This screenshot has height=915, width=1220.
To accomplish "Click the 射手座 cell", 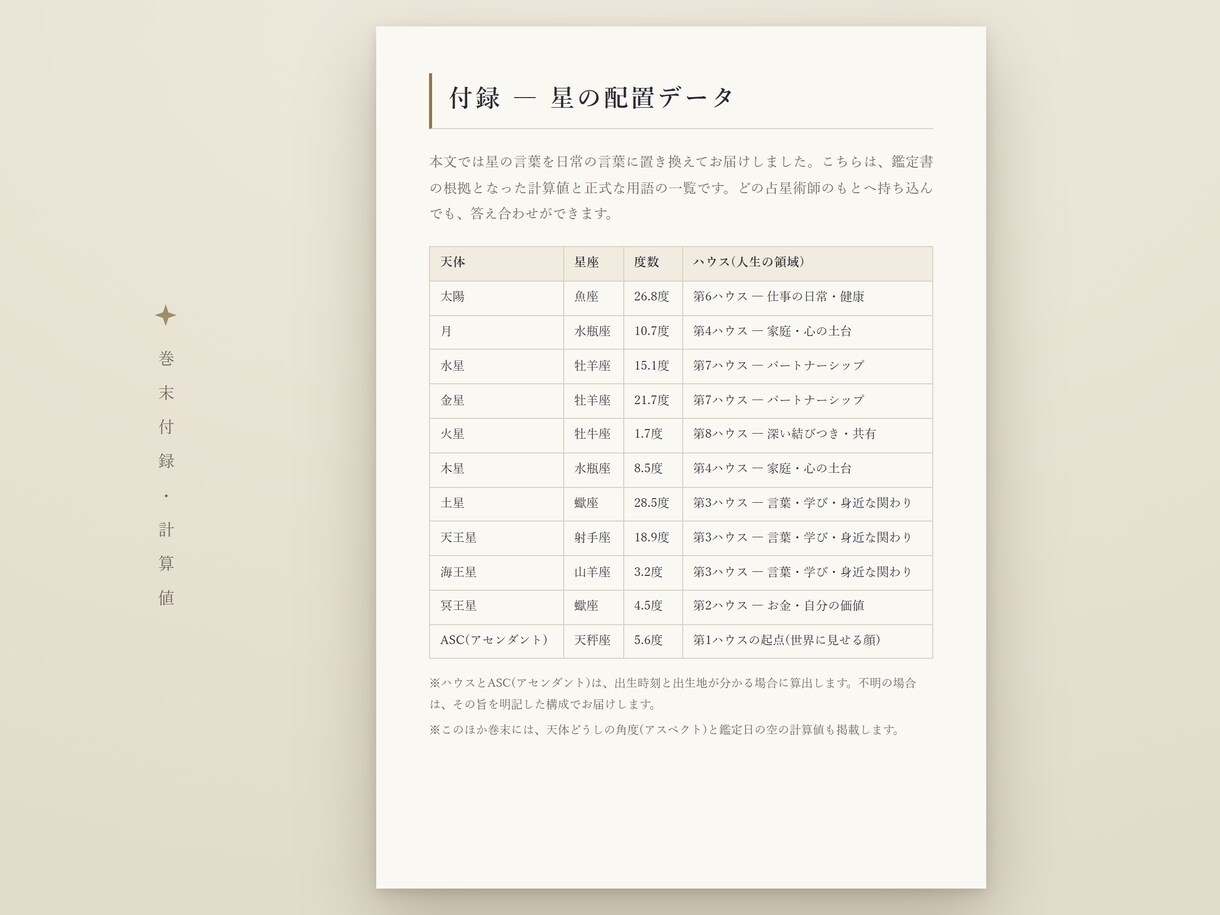I will coord(593,538).
